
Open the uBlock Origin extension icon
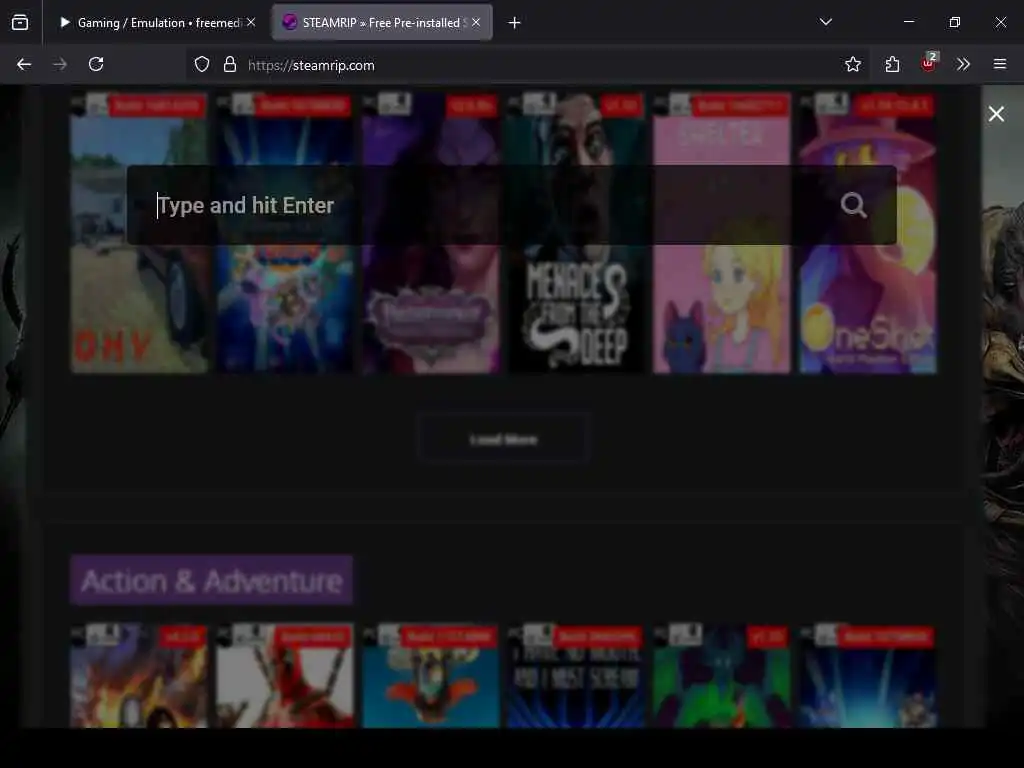(929, 63)
